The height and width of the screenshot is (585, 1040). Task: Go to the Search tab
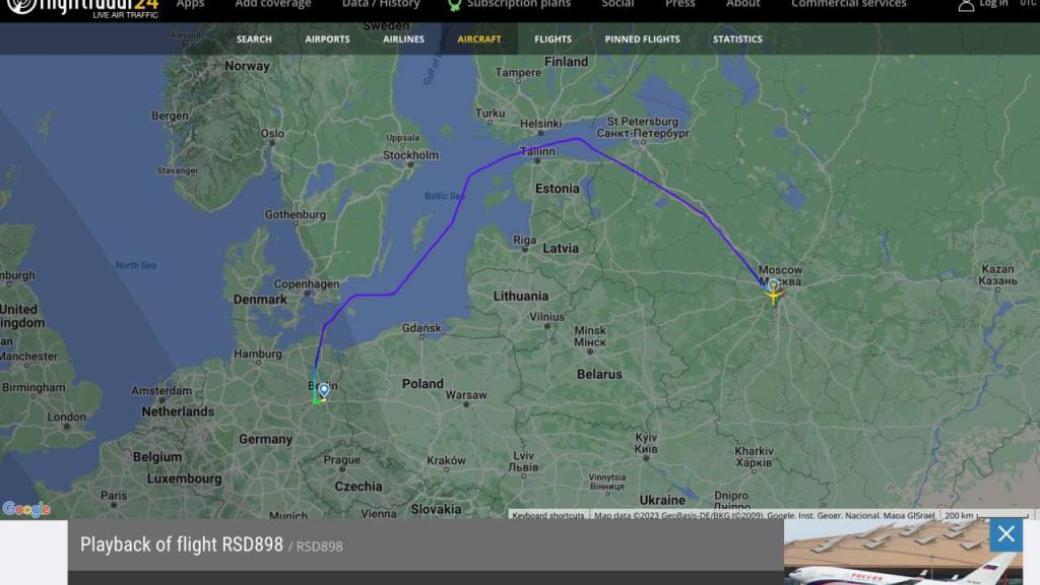click(x=254, y=39)
